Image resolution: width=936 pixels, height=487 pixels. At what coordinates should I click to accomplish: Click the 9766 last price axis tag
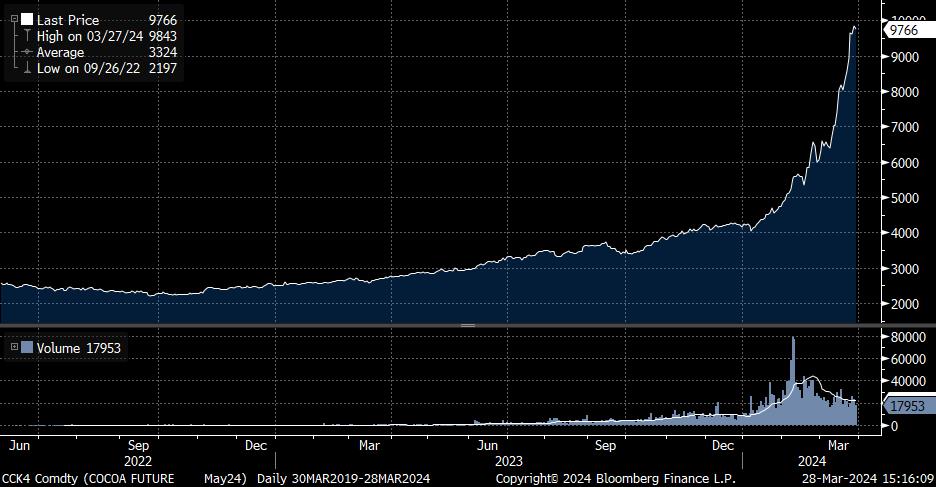[904, 30]
